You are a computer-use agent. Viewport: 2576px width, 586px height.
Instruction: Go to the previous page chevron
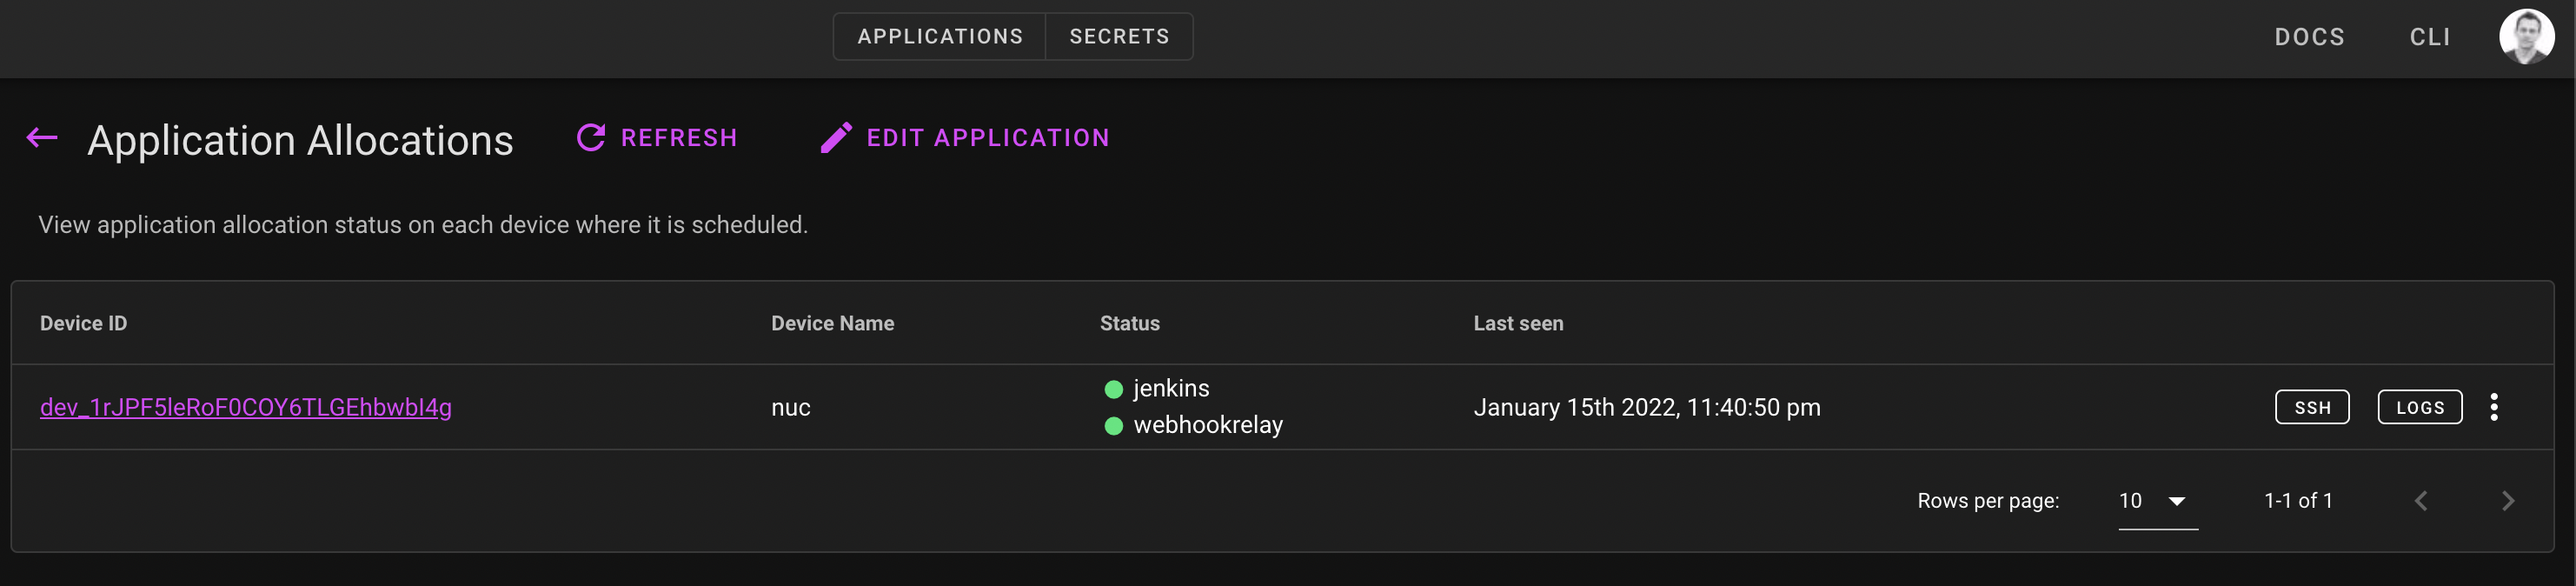tap(2421, 501)
